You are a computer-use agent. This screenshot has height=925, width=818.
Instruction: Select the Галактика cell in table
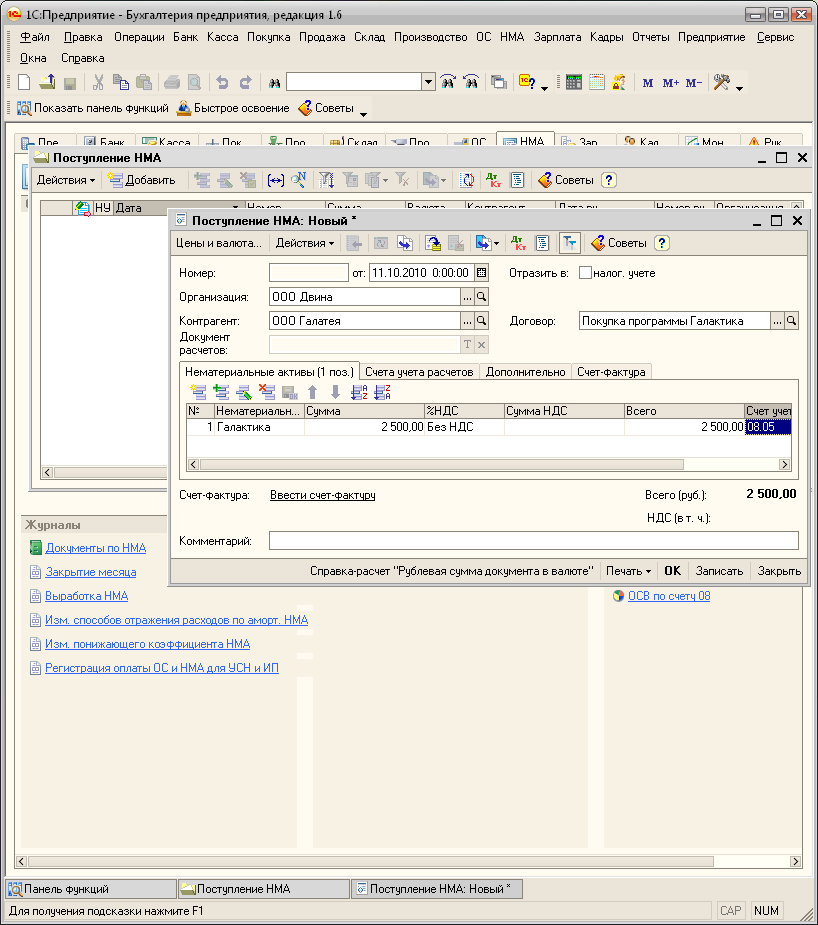[259, 427]
